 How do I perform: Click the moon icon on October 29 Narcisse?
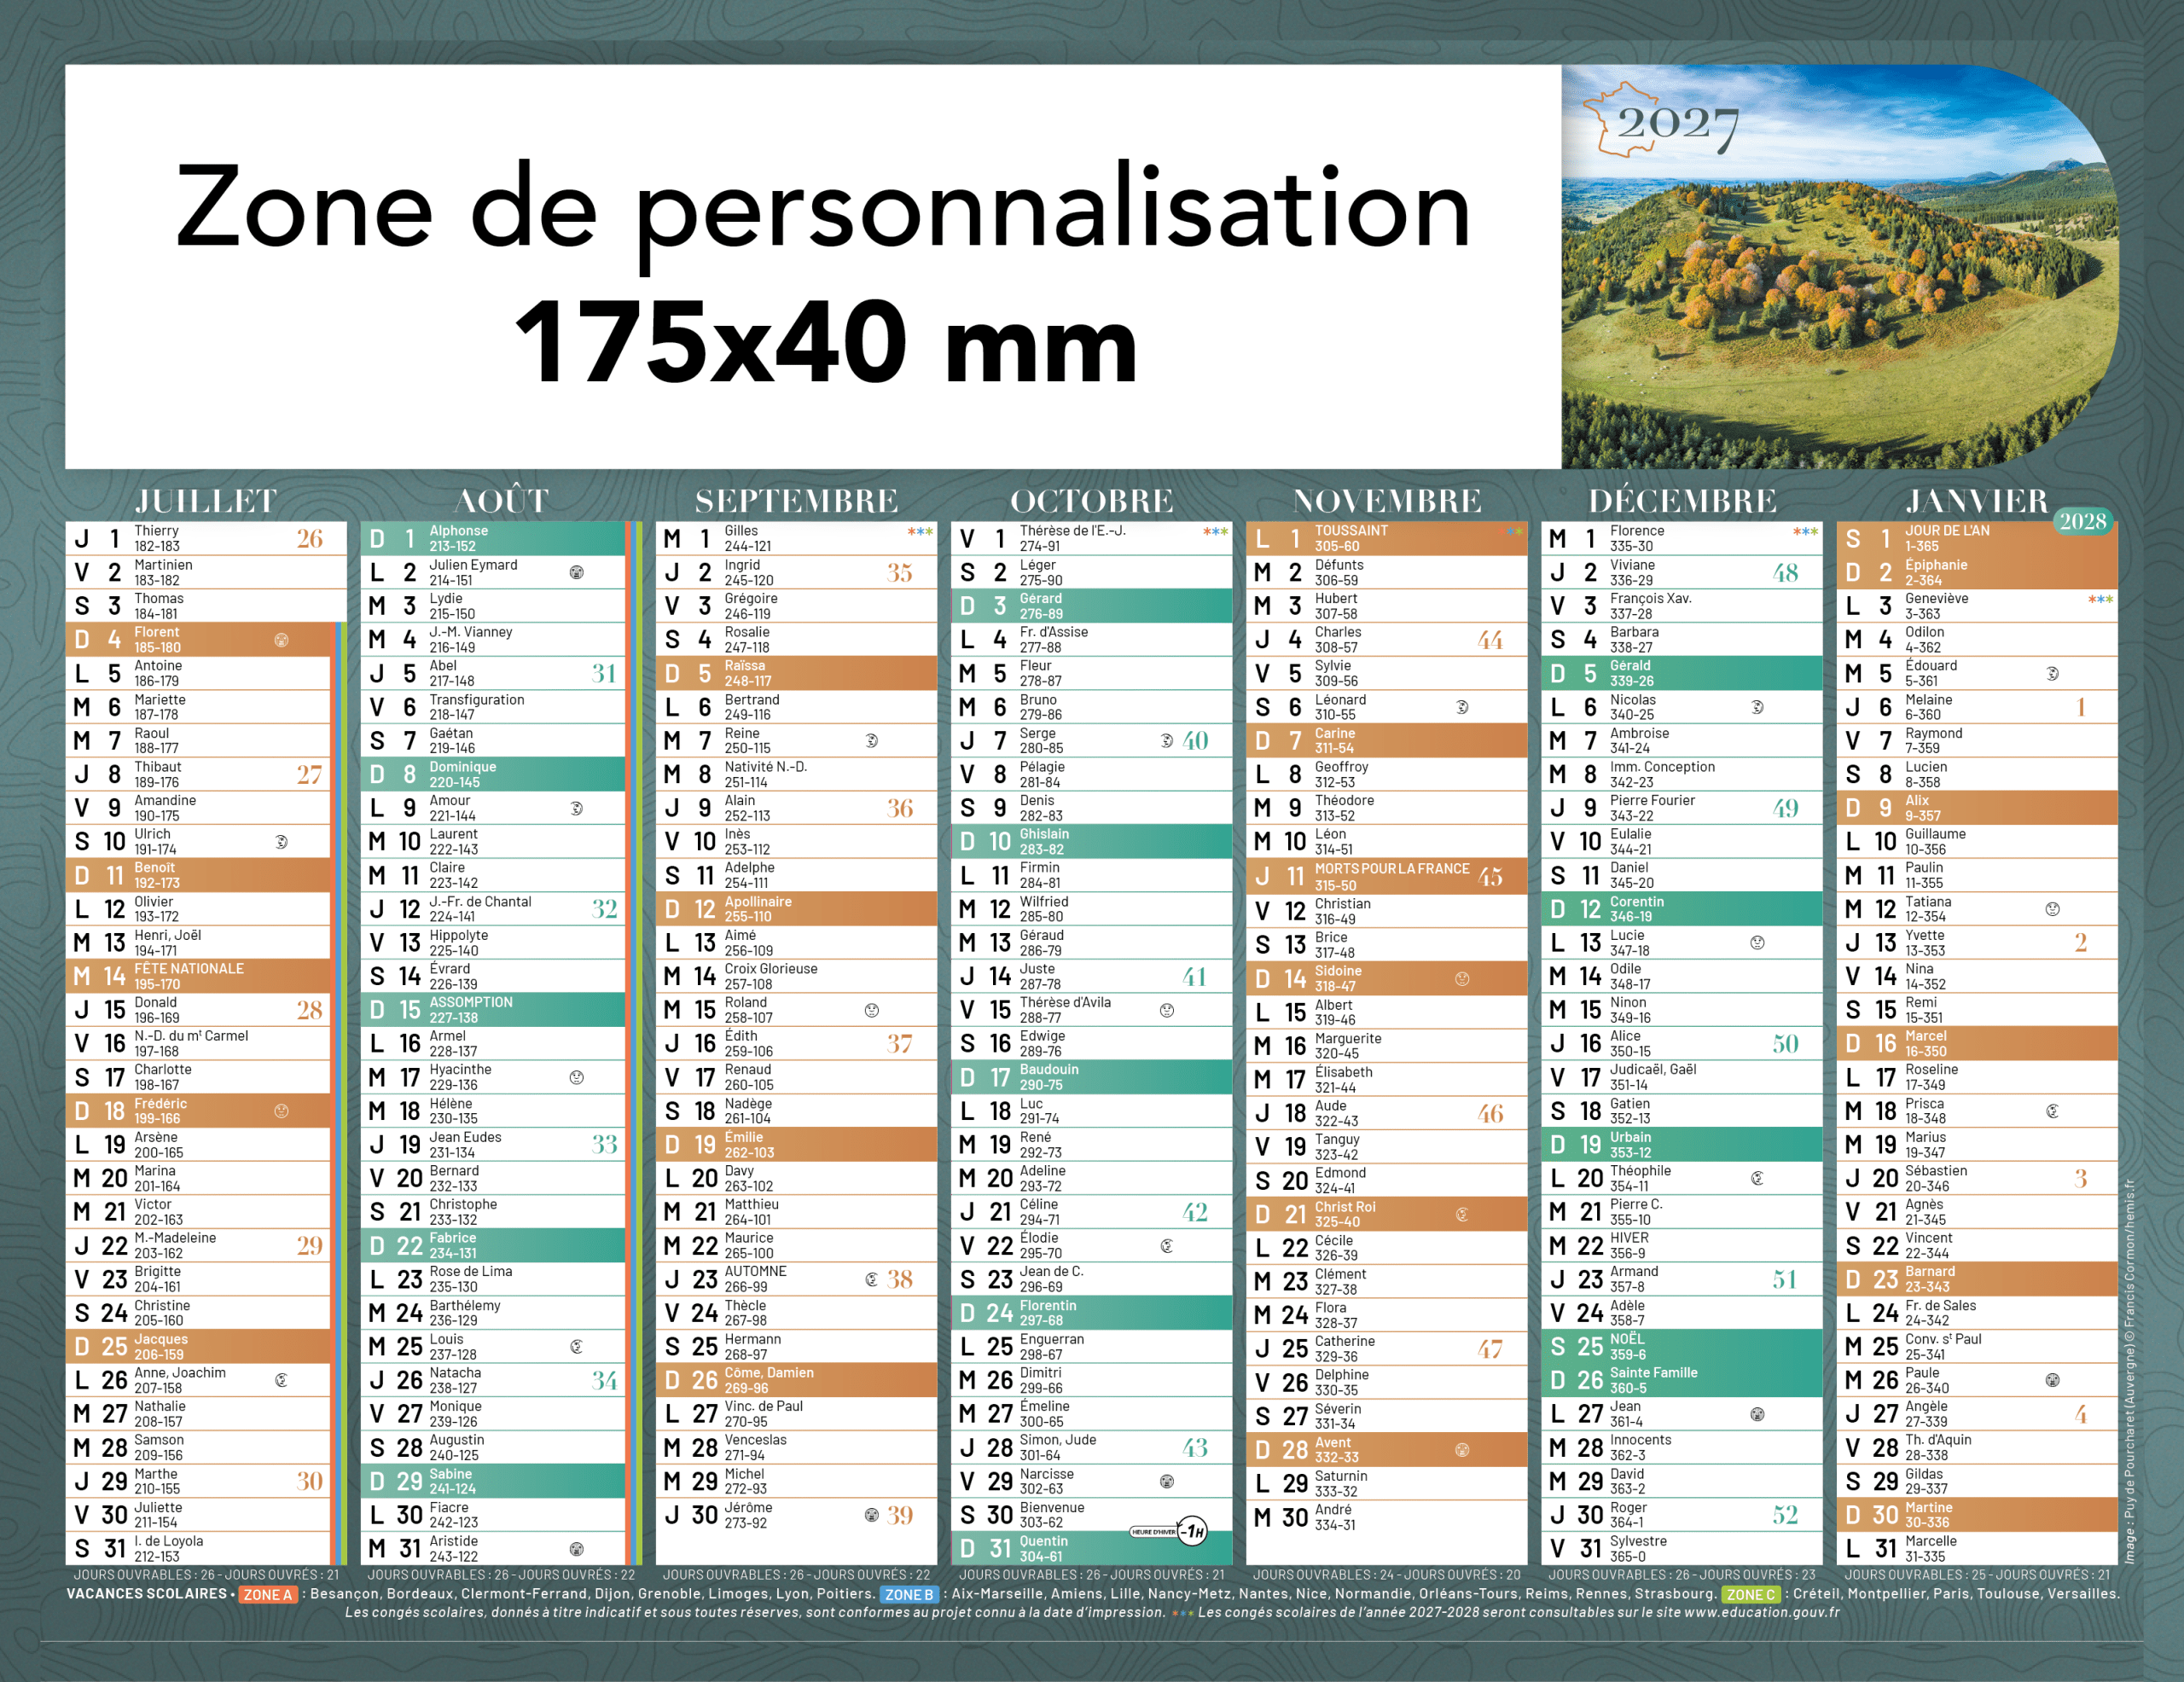[1166, 1481]
